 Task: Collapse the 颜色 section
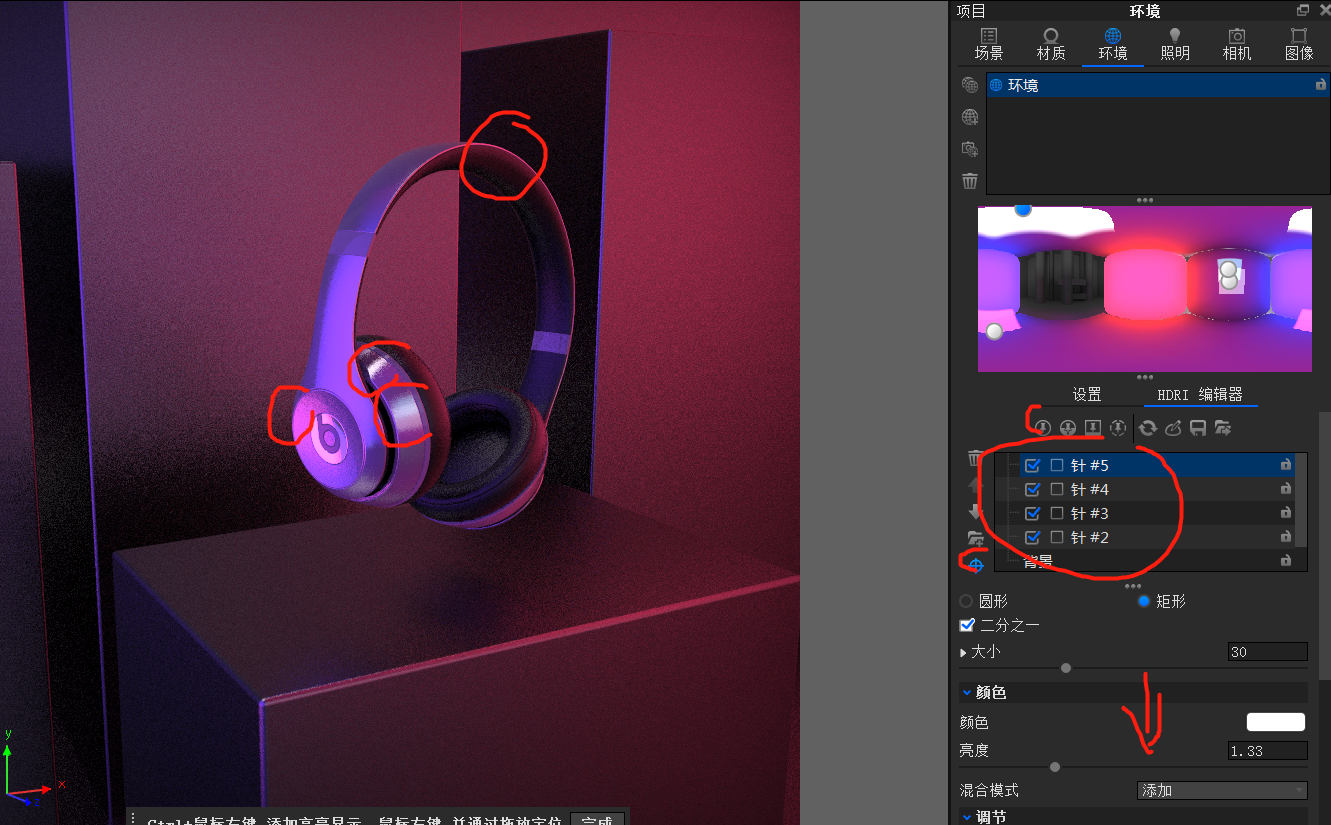[967, 692]
